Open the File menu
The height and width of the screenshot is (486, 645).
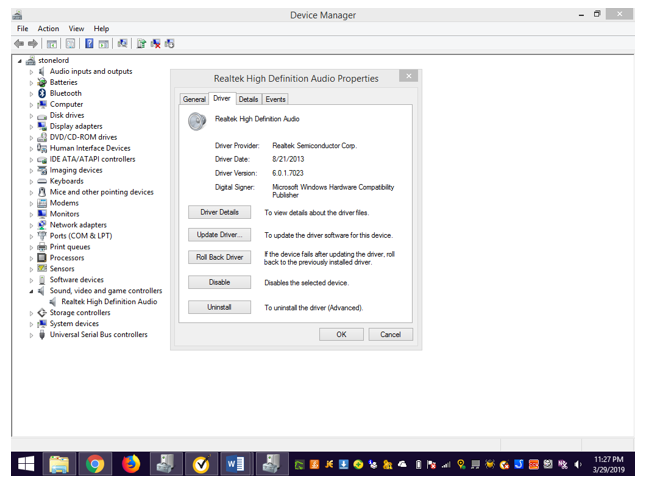coord(23,28)
